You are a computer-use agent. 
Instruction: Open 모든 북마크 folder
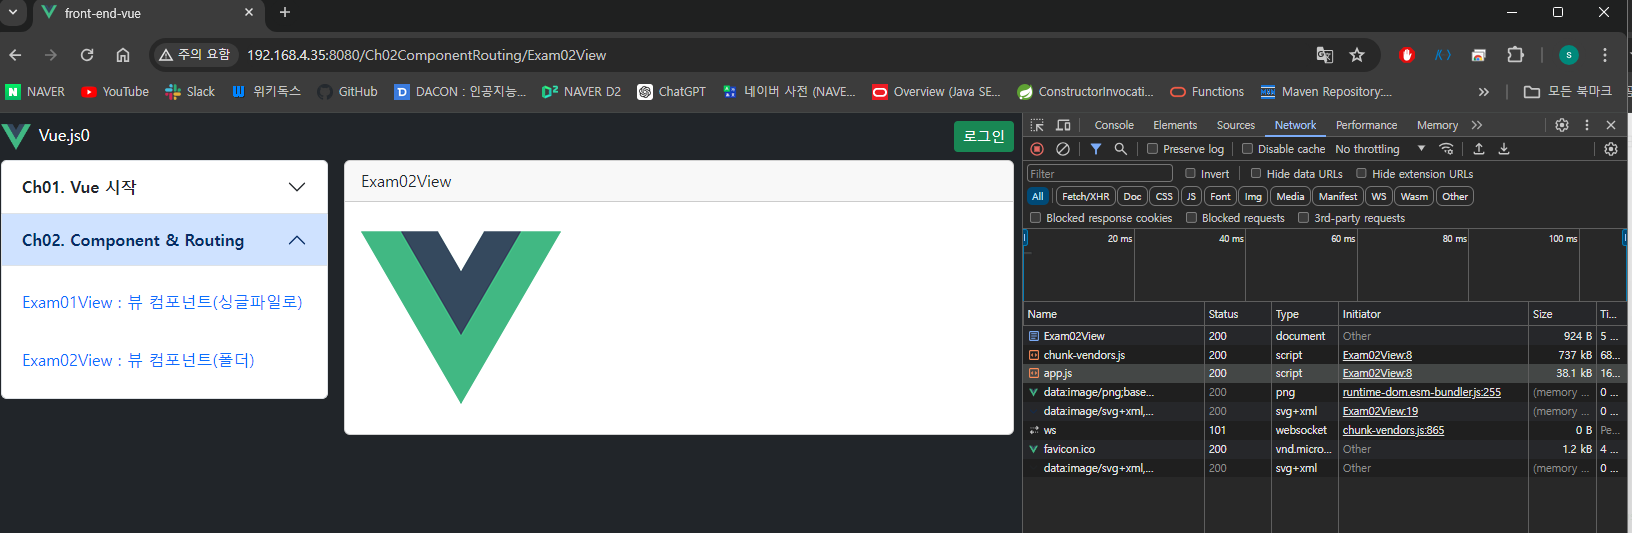(1567, 91)
